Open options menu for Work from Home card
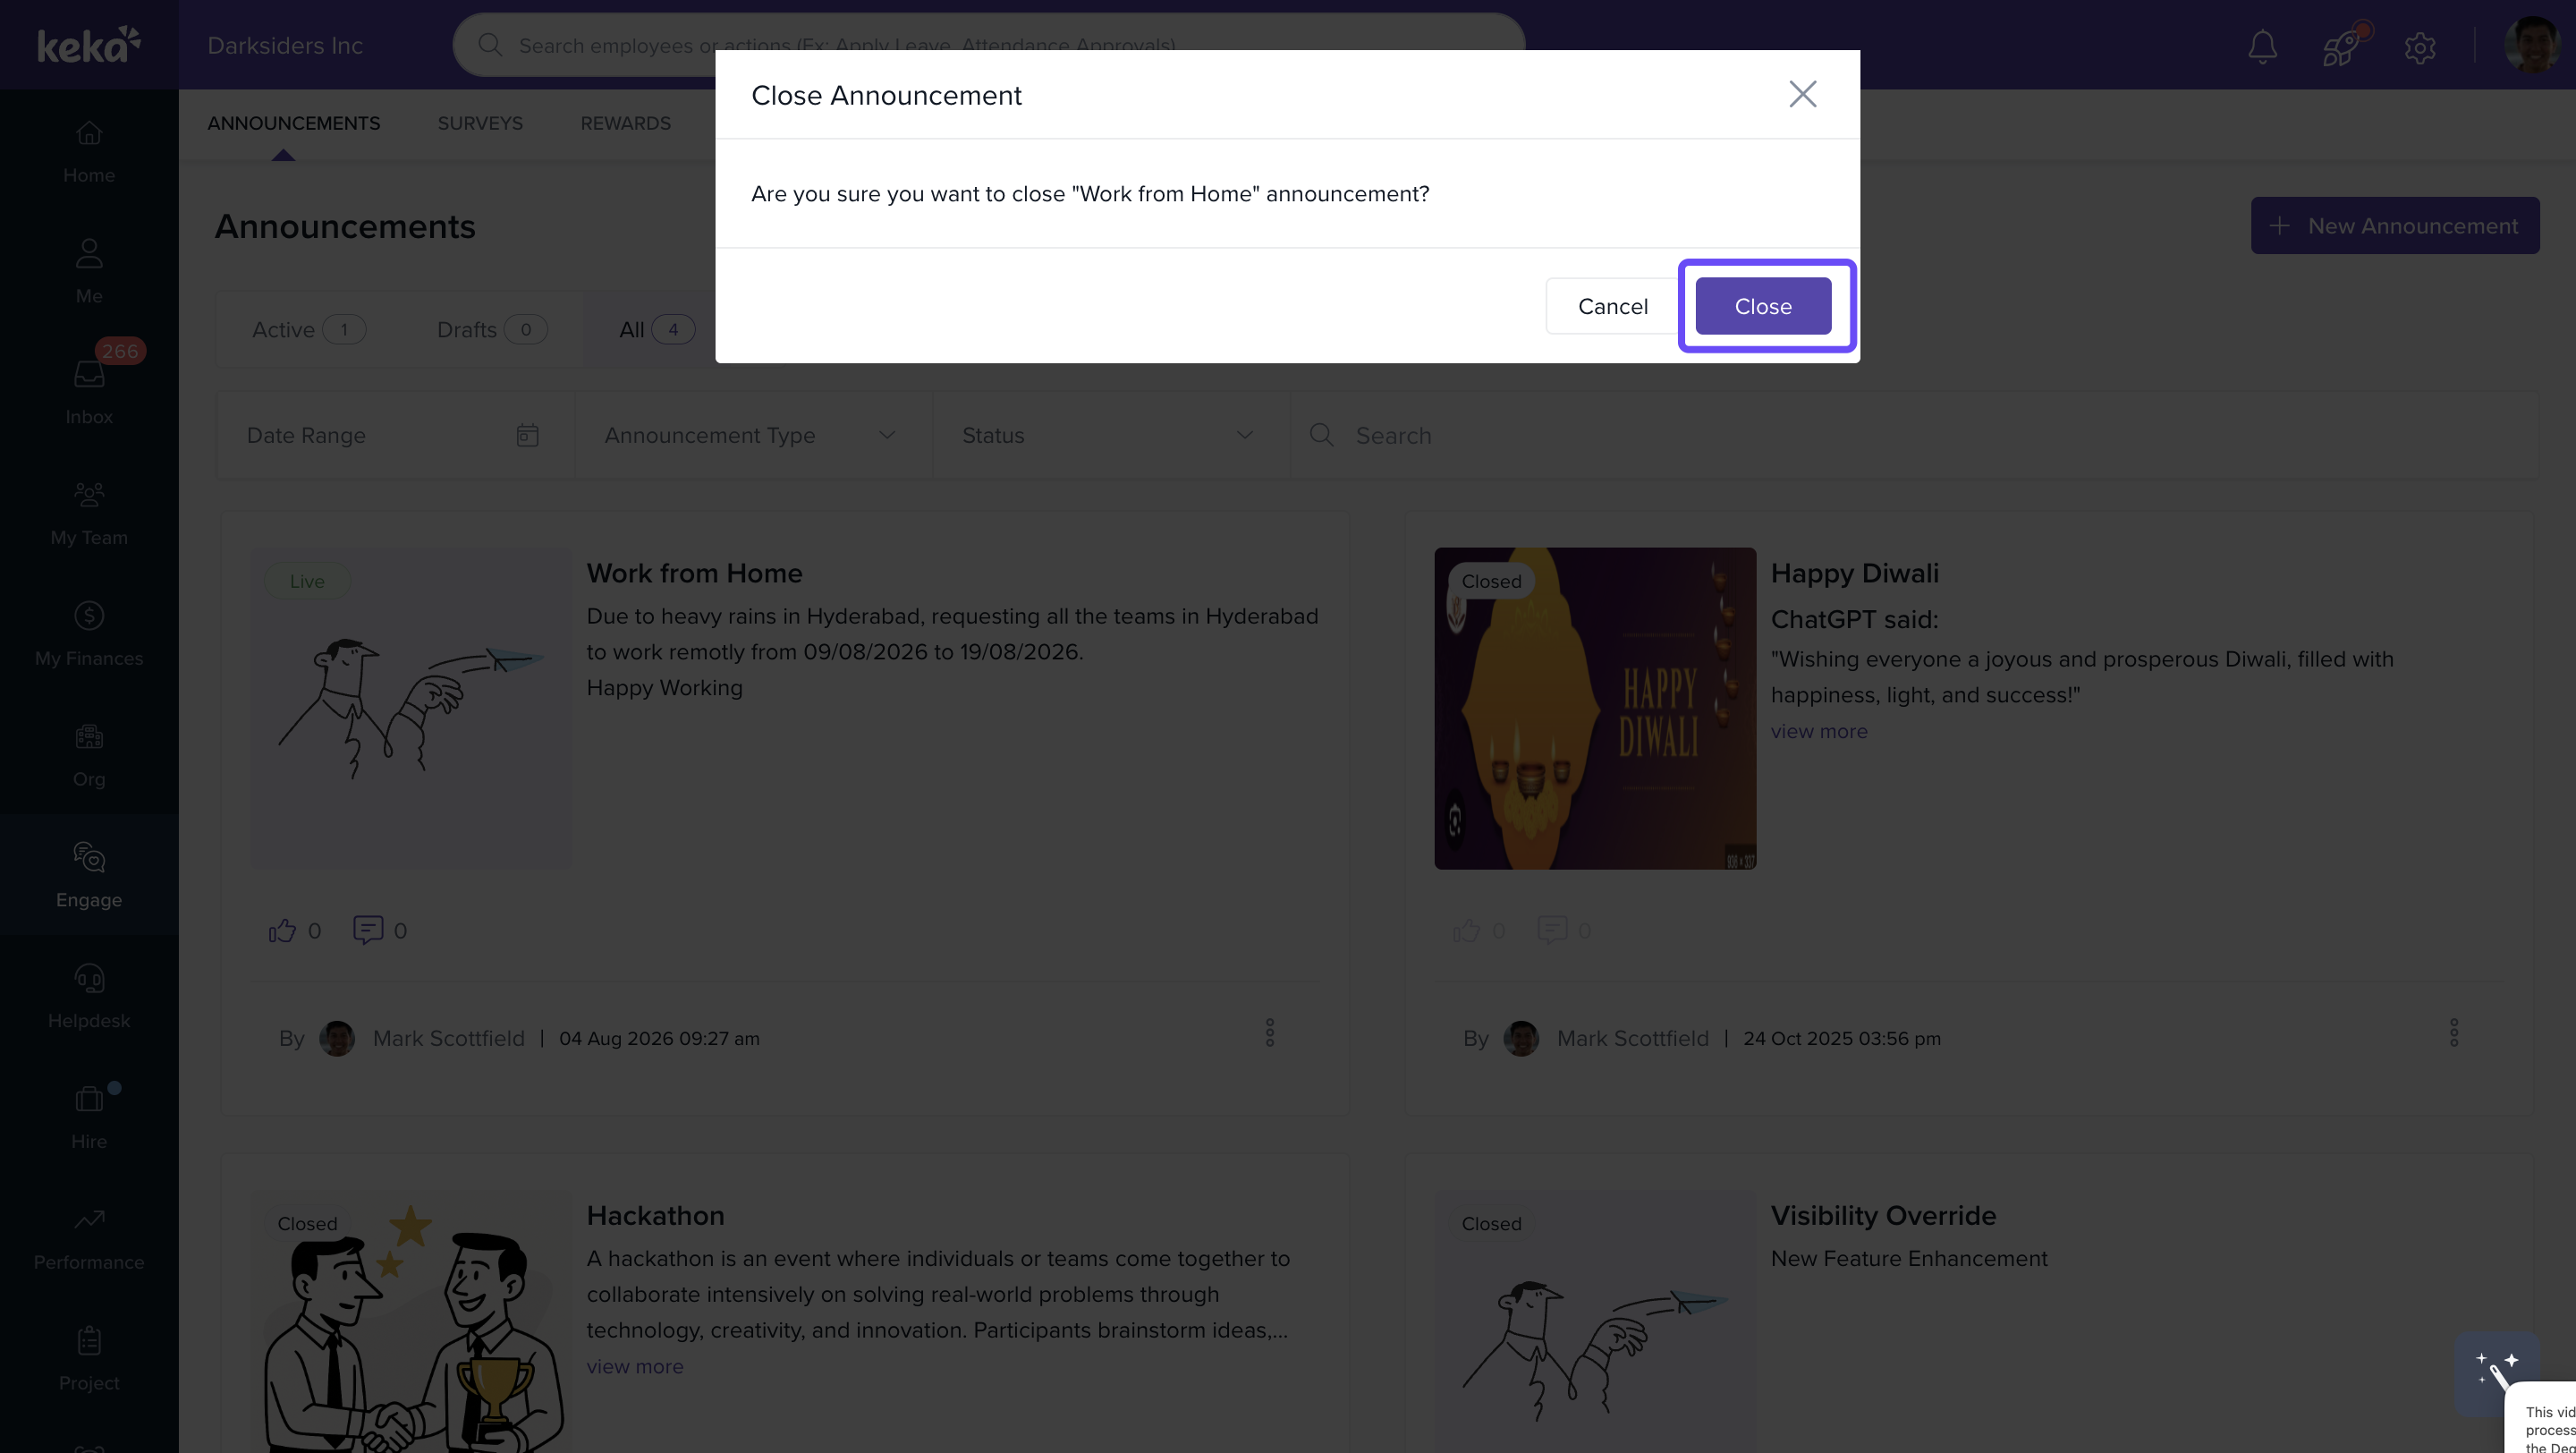This screenshot has width=2576, height=1453. (x=1270, y=1033)
